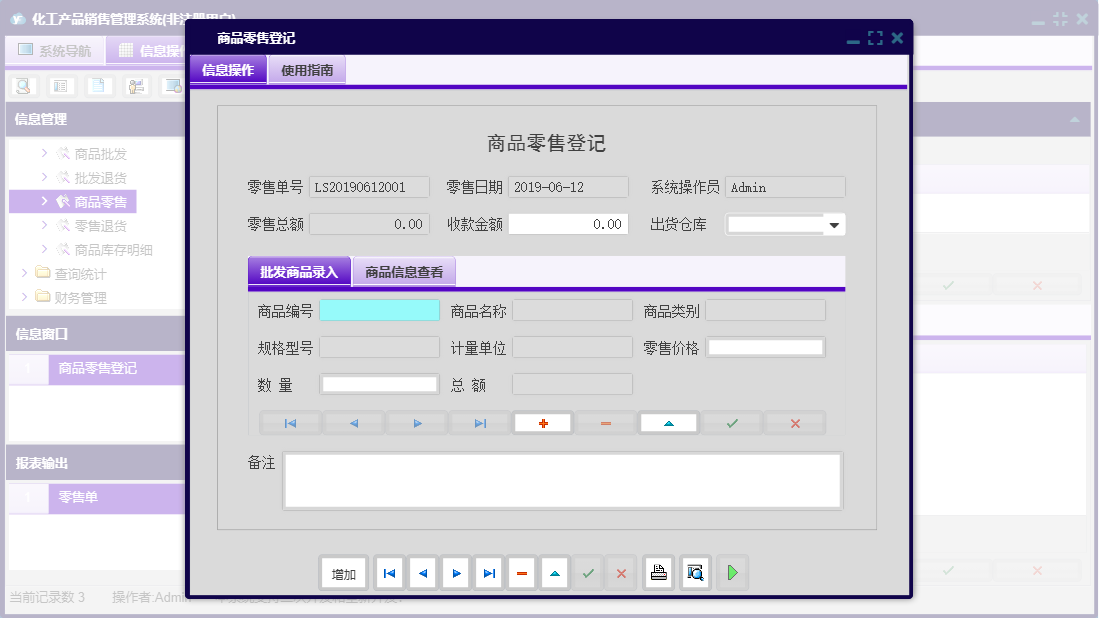The height and width of the screenshot is (618, 1099).
Task: Cancel the detail entry with the red X icon
Action: pos(794,422)
